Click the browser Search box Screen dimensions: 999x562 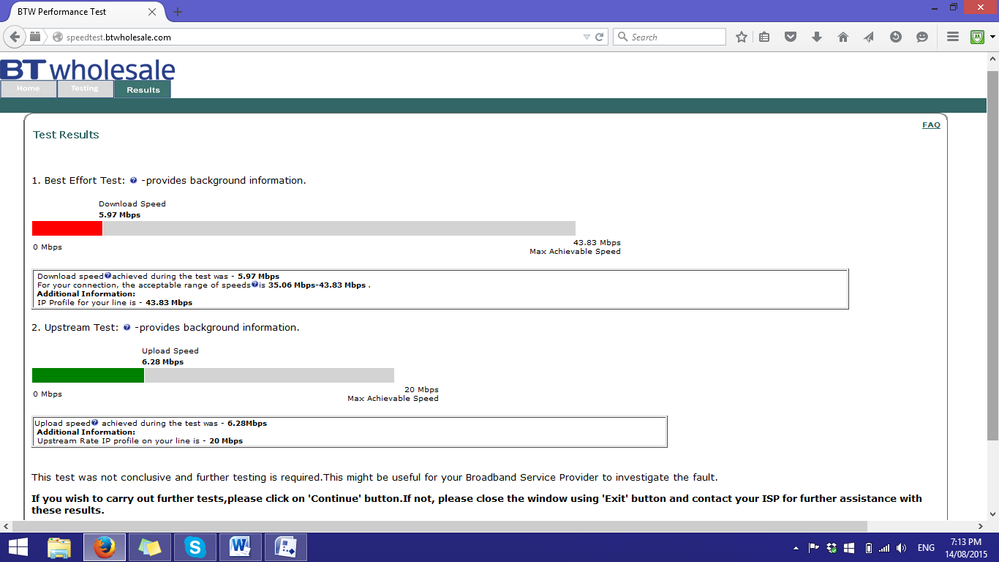coord(669,37)
